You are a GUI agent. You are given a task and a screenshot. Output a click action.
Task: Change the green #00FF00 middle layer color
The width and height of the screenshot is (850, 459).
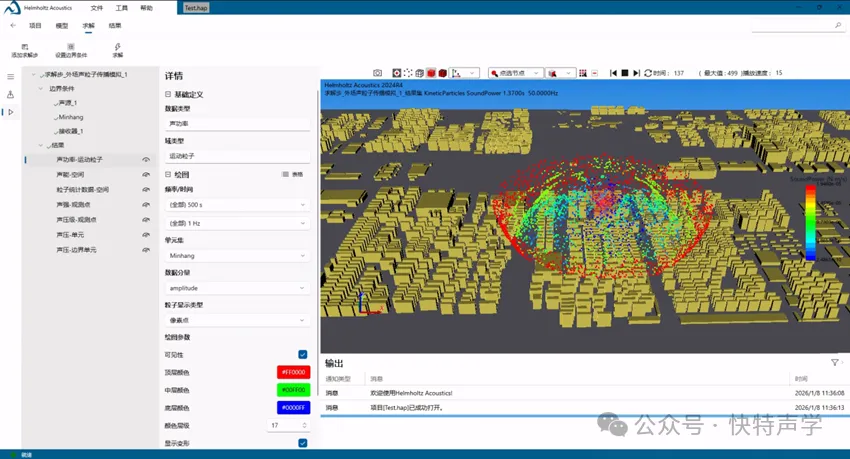click(293, 390)
